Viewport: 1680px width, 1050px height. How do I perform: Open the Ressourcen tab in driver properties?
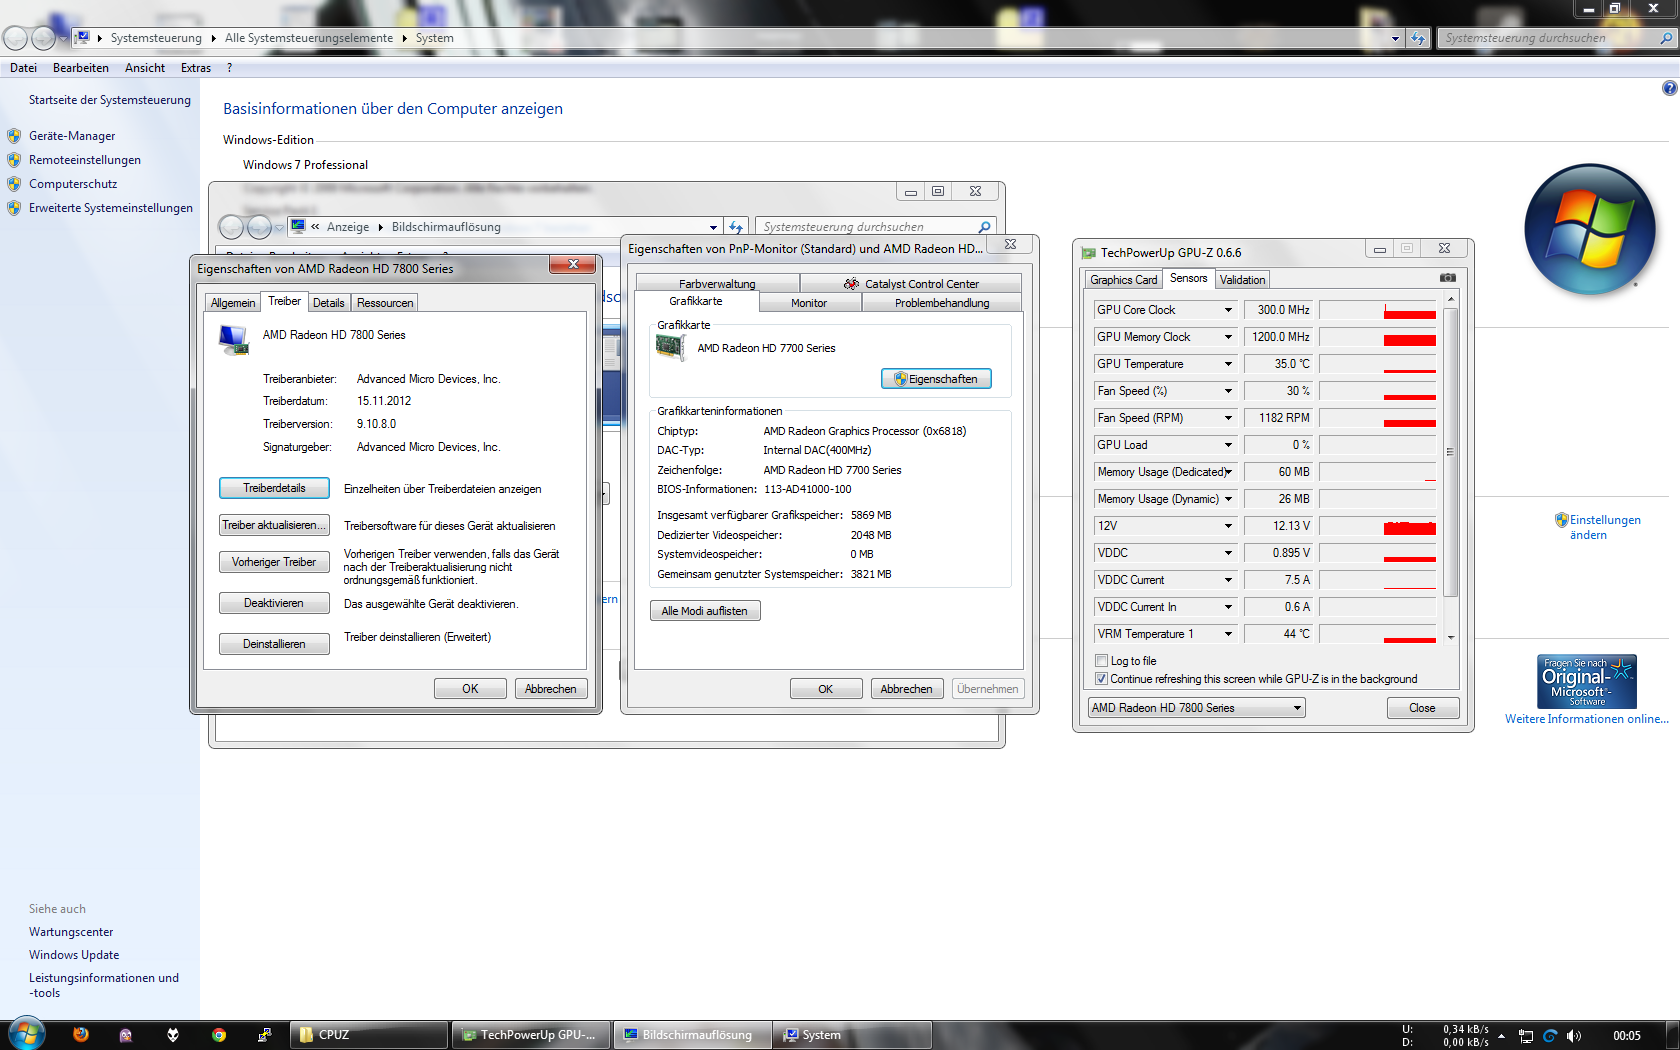[385, 303]
